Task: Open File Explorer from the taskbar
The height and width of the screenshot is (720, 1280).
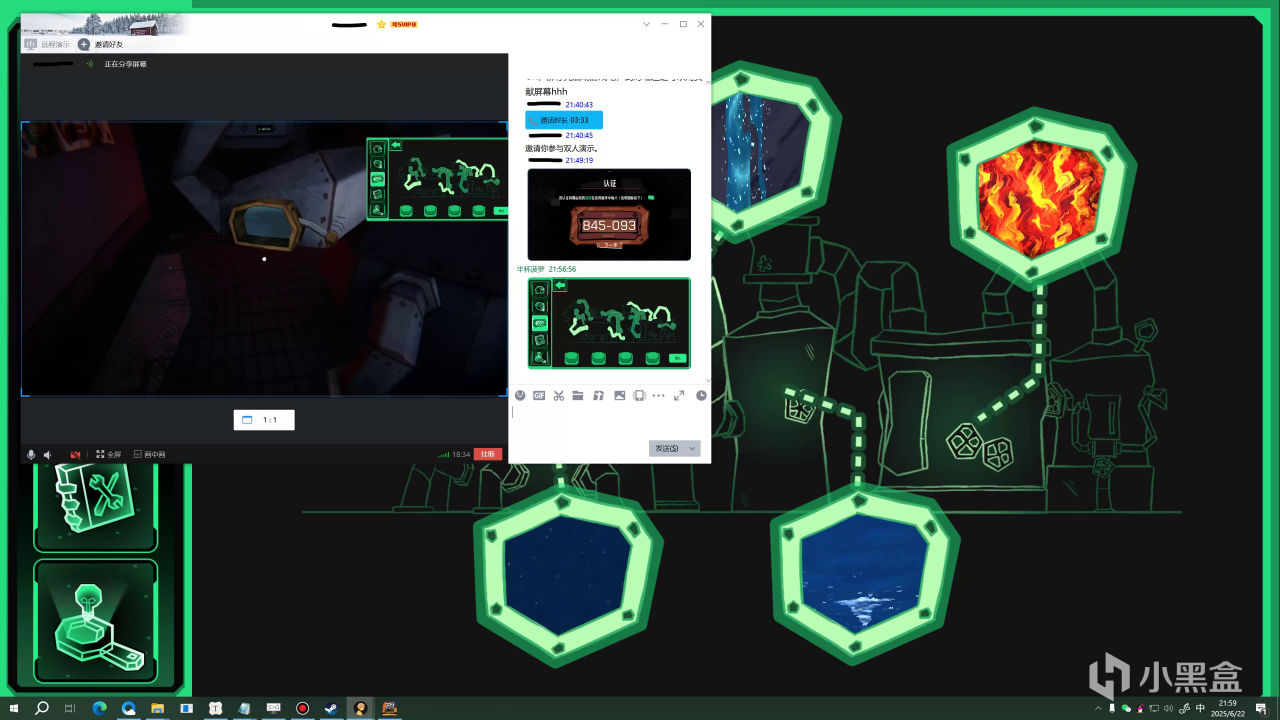Action: pos(157,708)
